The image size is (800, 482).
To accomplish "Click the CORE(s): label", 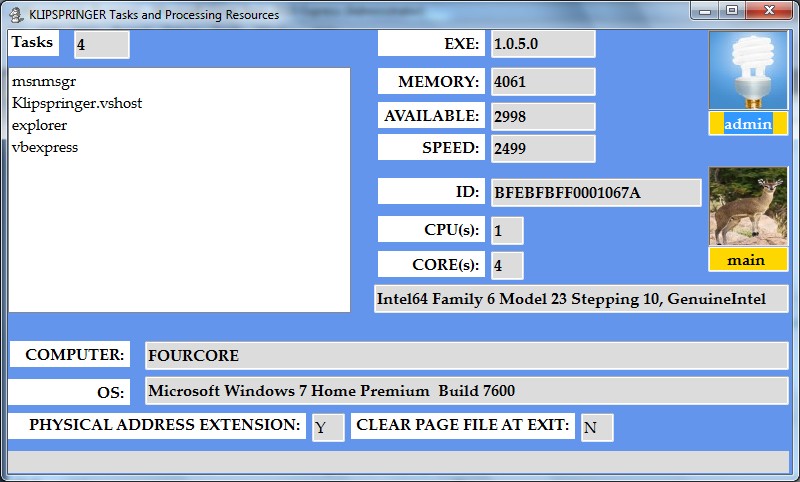I will pyautogui.click(x=431, y=264).
